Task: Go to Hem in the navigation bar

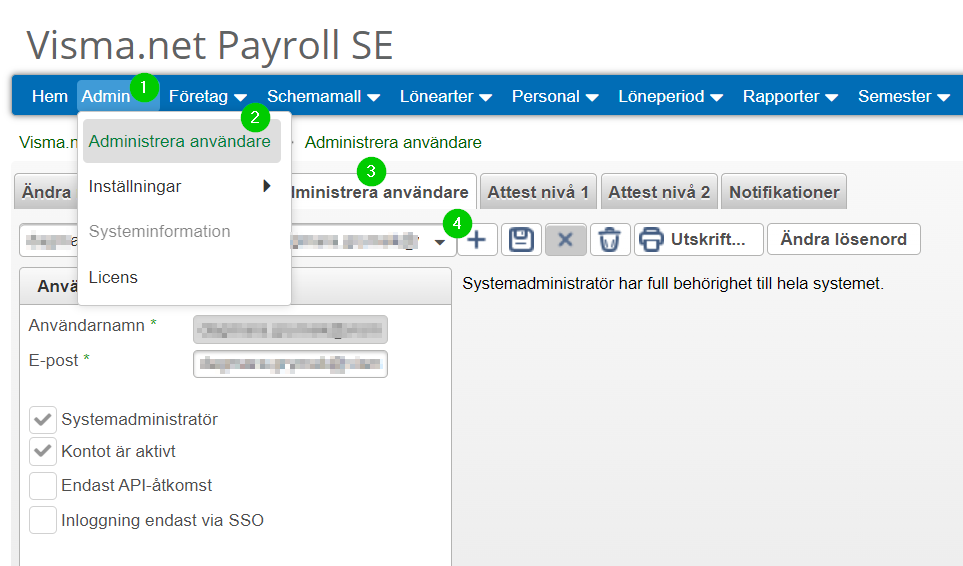Action: [x=50, y=96]
